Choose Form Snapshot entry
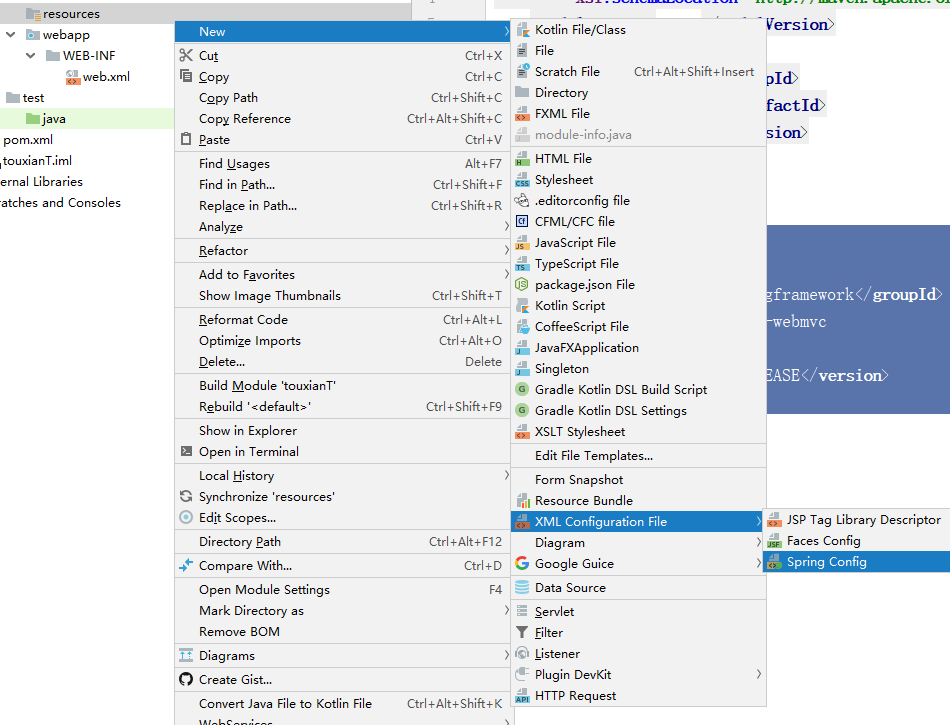950x725 pixels. [639, 480]
